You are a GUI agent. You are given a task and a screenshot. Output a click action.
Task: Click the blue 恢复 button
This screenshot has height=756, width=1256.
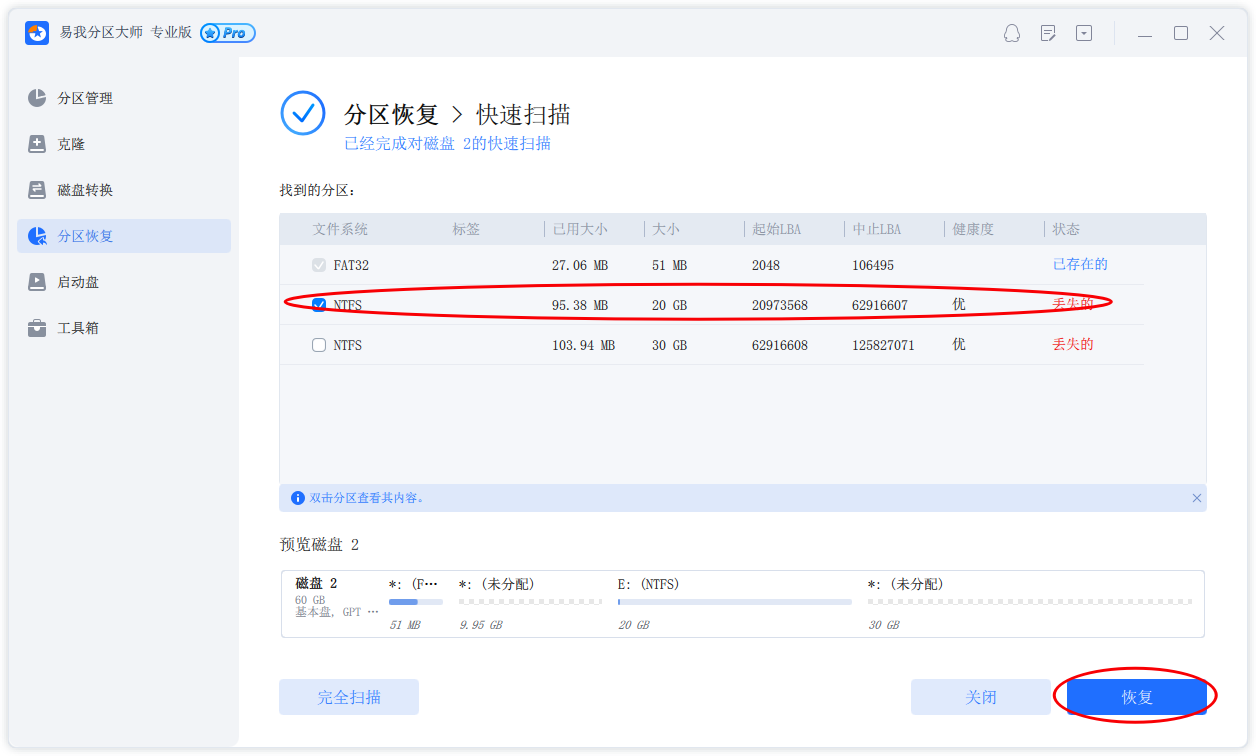point(1136,697)
